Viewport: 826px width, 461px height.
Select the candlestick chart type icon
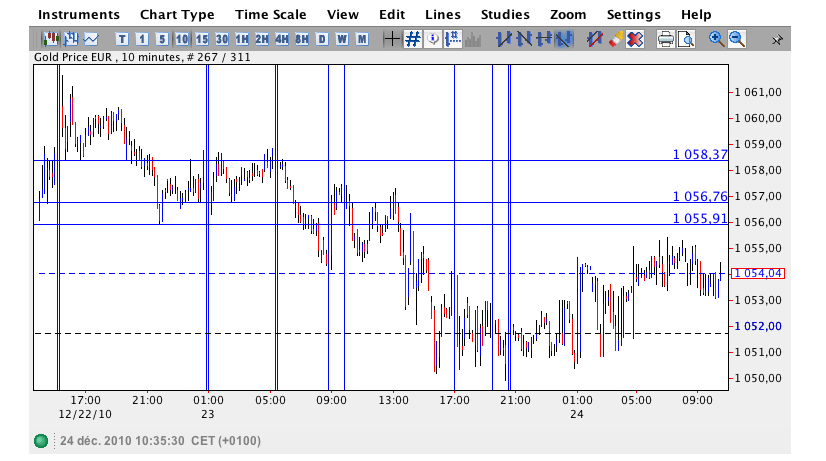pos(51,39)
